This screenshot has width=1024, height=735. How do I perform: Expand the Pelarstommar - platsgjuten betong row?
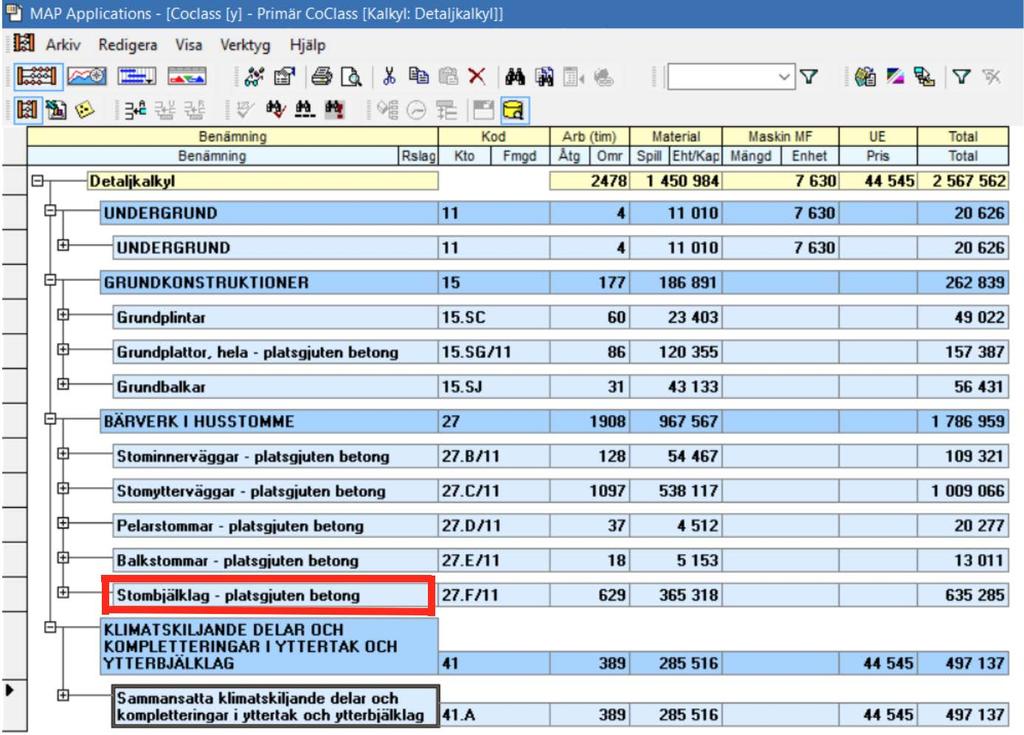tap(63, 523)
